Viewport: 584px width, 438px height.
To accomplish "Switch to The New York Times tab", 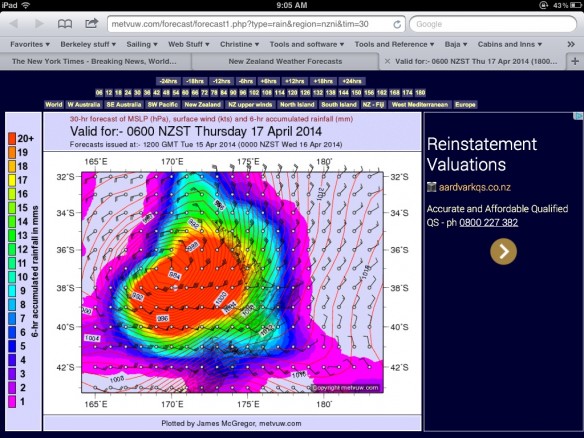I will [94, 61].
